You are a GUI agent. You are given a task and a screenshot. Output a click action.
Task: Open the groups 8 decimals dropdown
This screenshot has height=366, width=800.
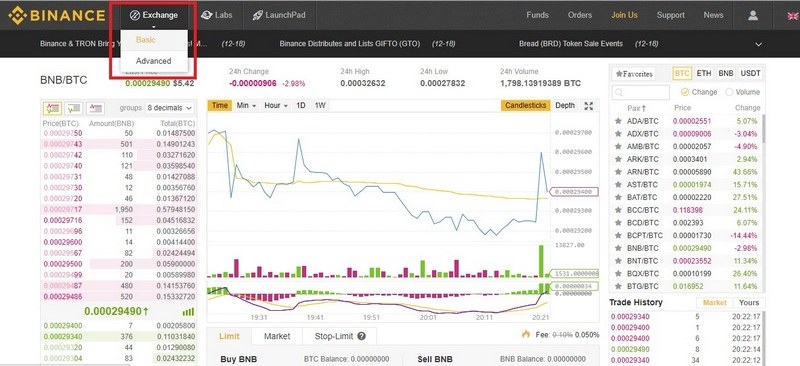169,108
